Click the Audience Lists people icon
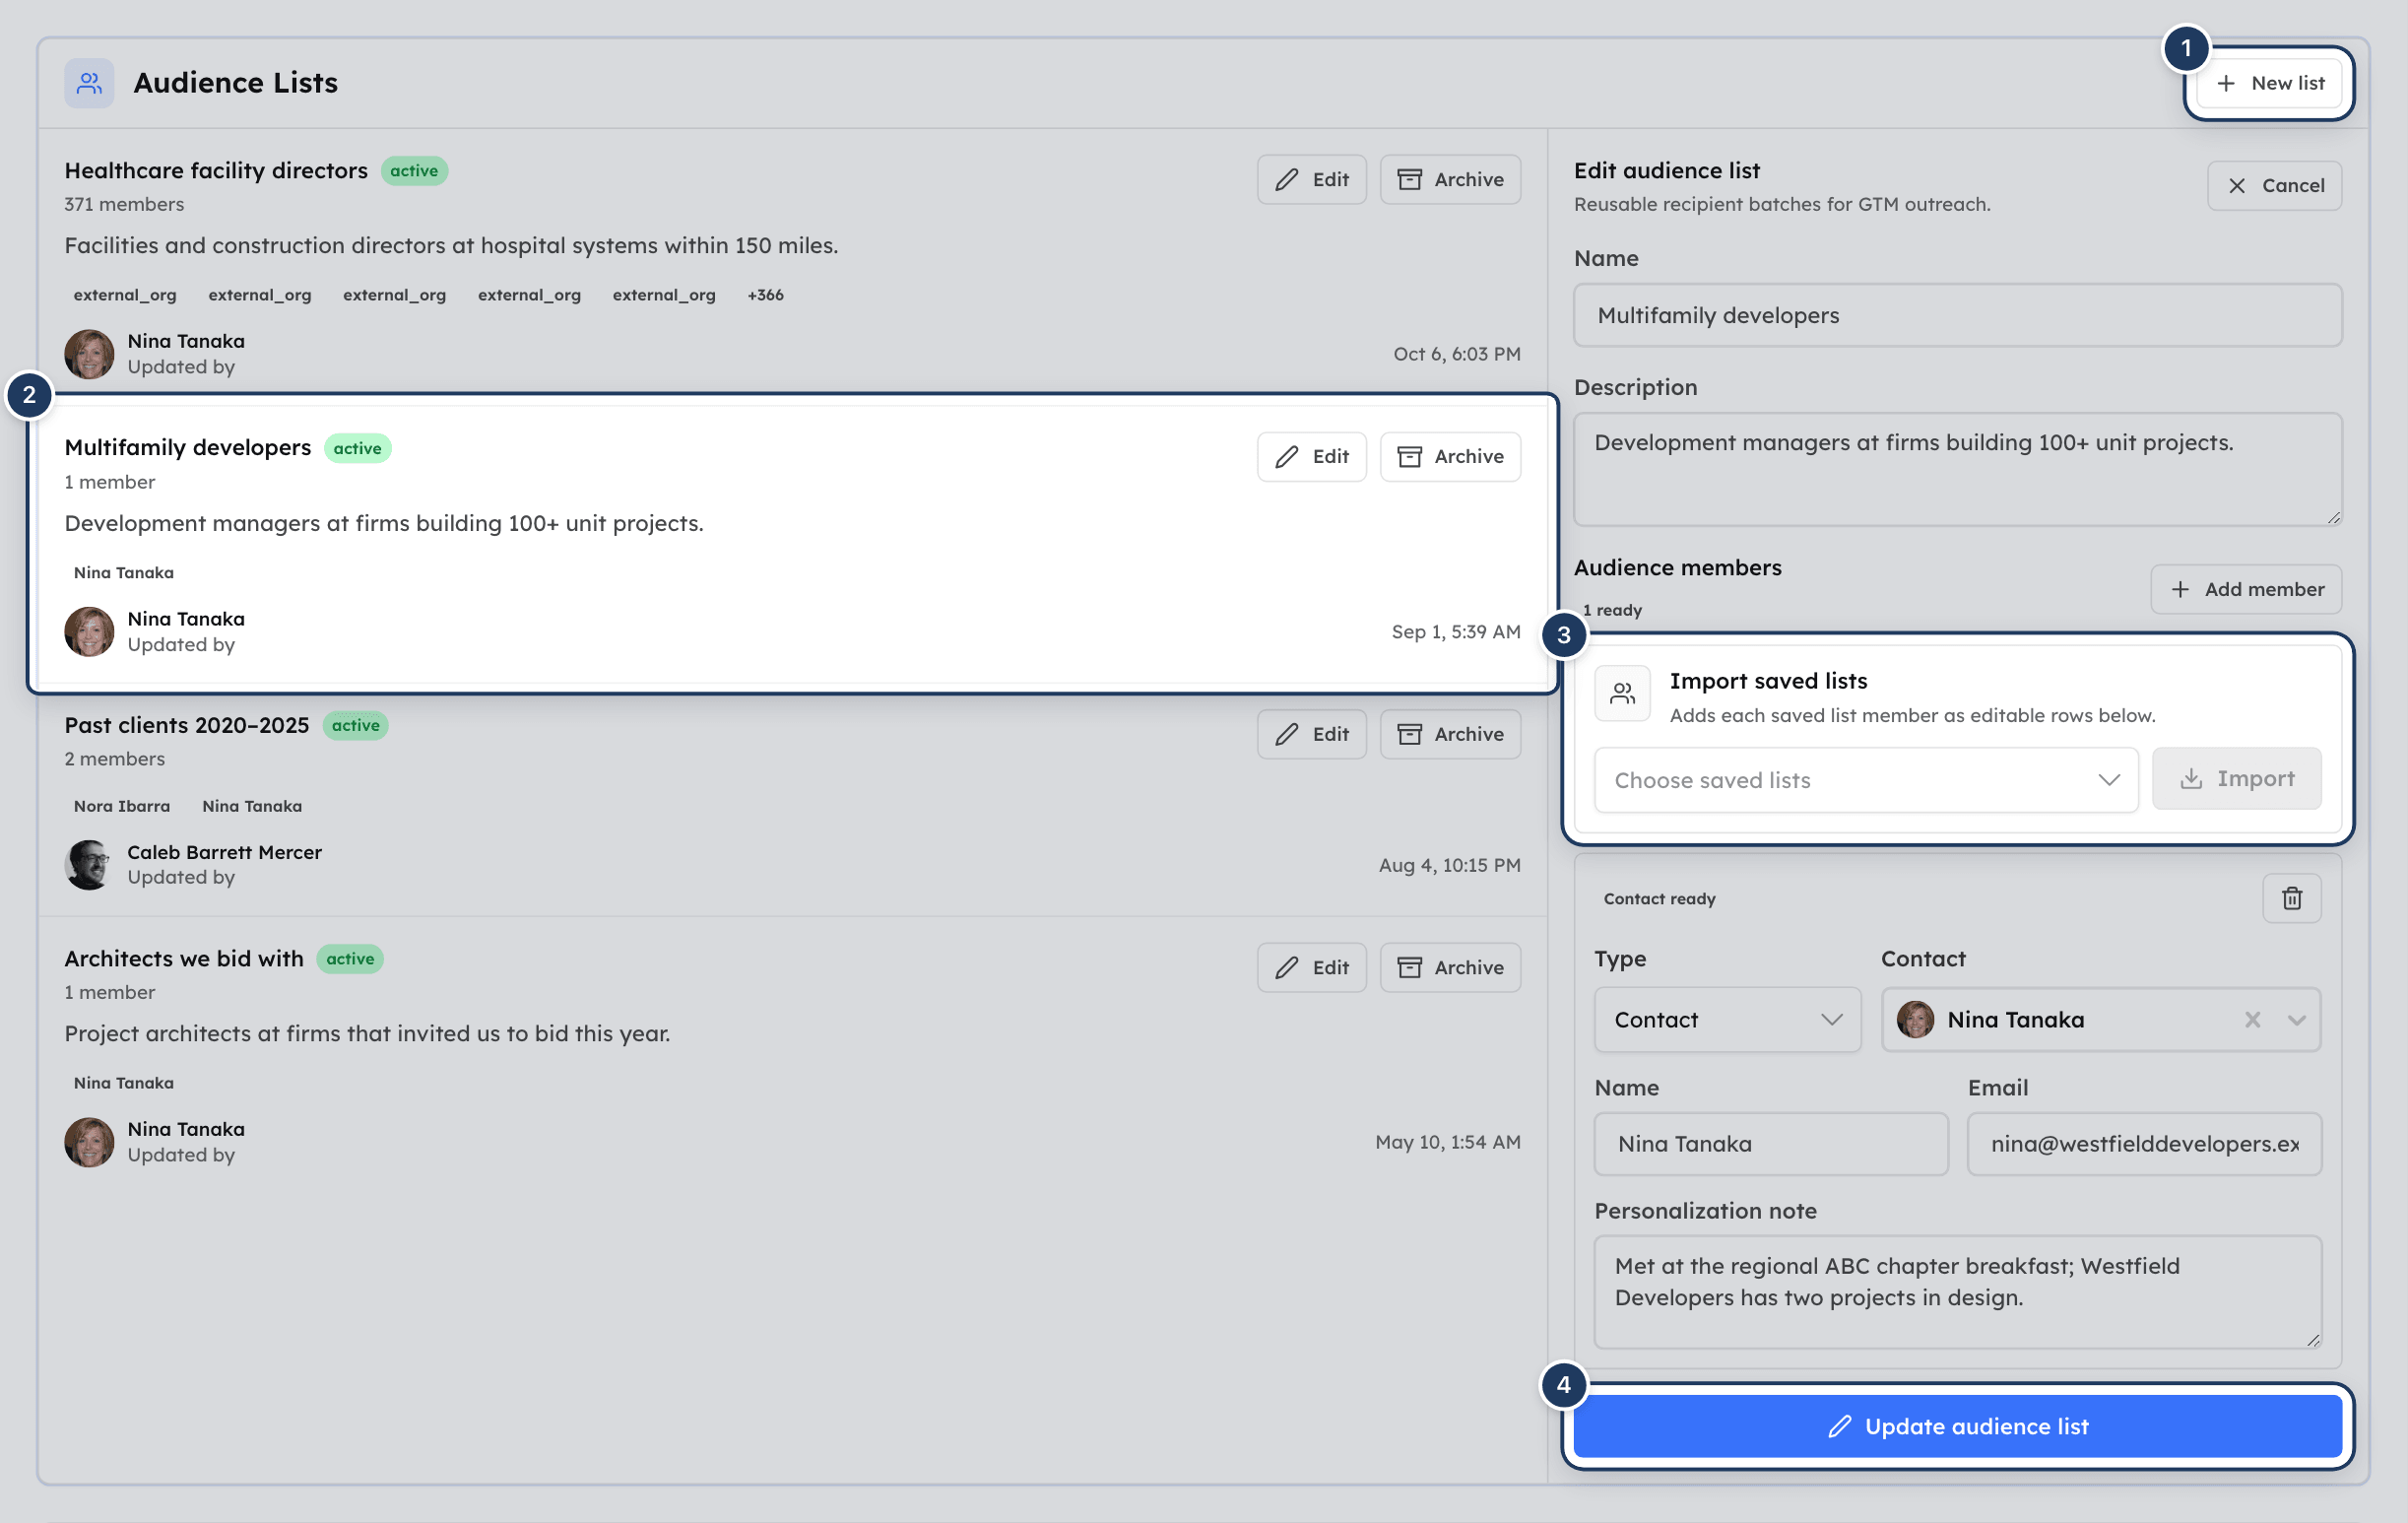The width and height of the screenshot is (2408, 1523). tap(89, 83)
